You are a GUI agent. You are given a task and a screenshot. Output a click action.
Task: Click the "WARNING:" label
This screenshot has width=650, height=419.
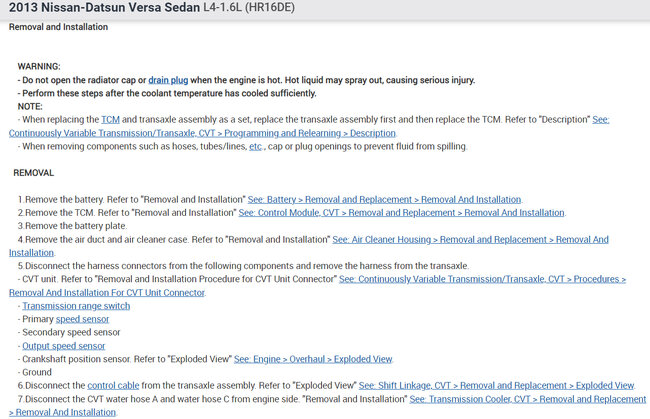click(39, 66)
